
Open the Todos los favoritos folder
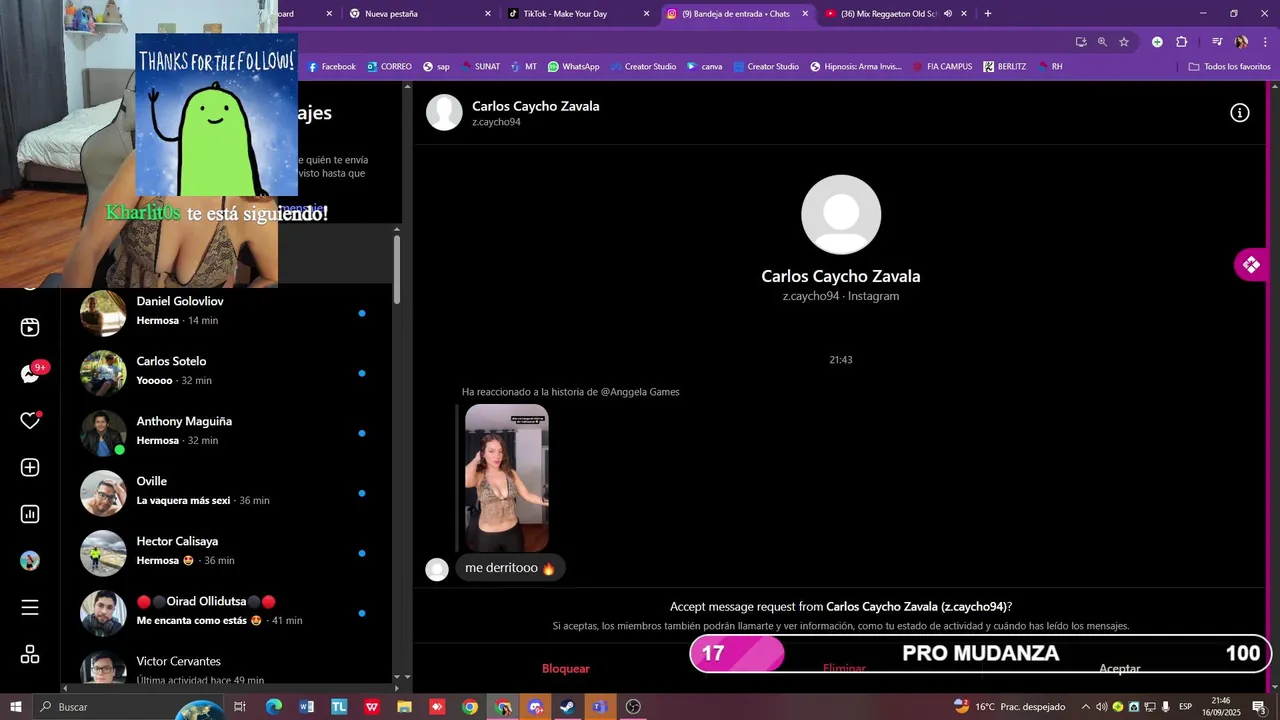1229,67
